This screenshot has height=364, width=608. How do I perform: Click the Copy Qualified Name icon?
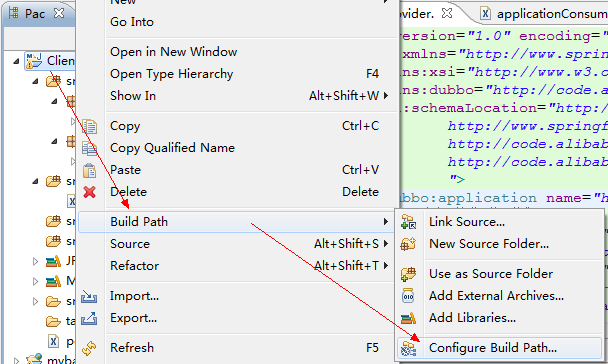[x=90, y=148]
